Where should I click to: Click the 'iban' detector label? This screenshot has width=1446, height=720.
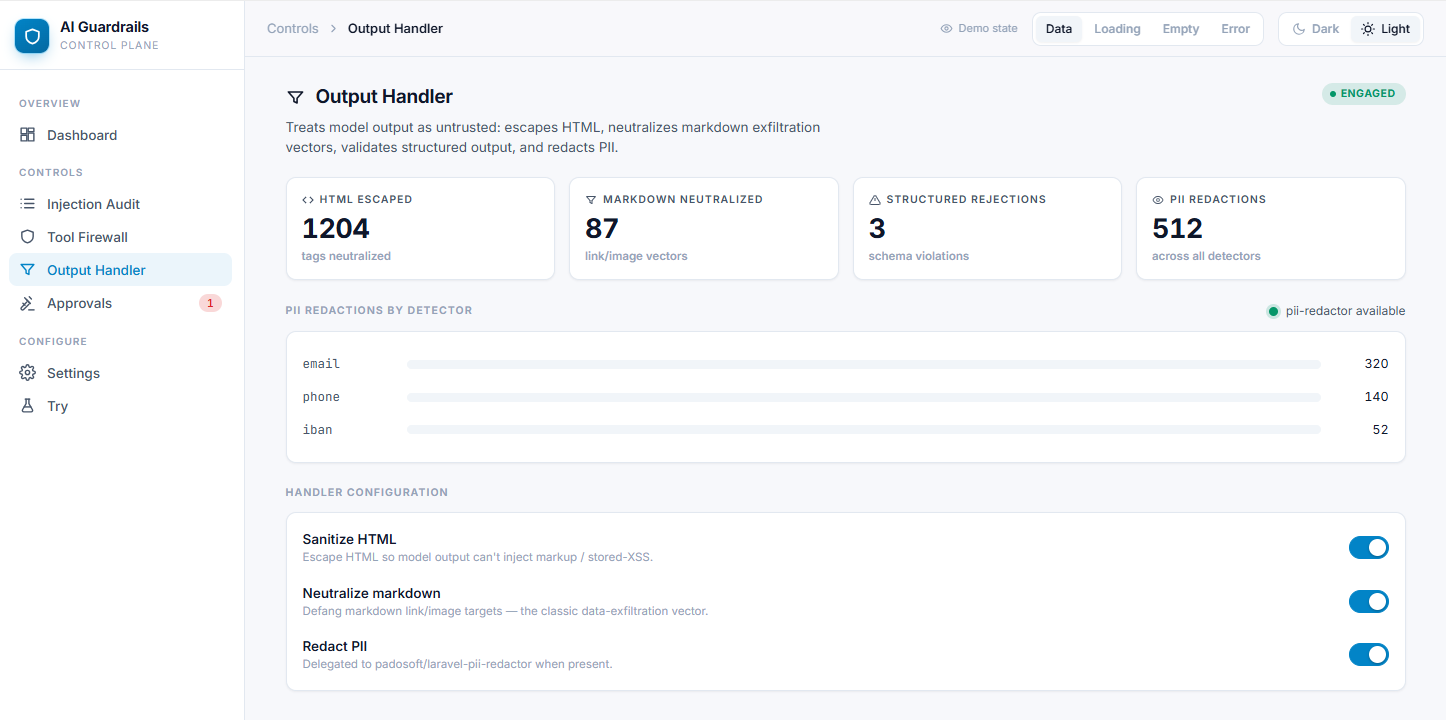pos(317,430)
